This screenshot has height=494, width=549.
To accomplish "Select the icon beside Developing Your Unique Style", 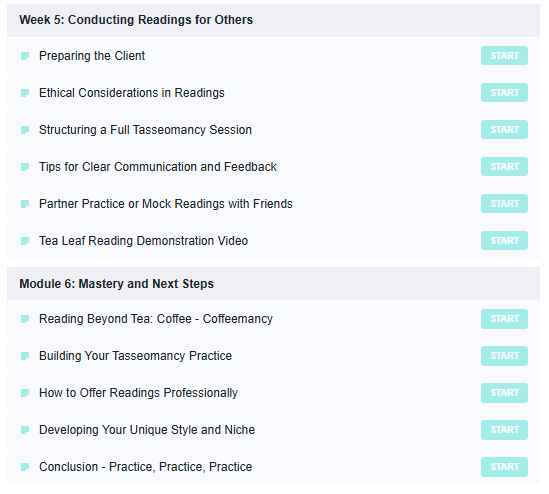I will click(x=25, y=430).
